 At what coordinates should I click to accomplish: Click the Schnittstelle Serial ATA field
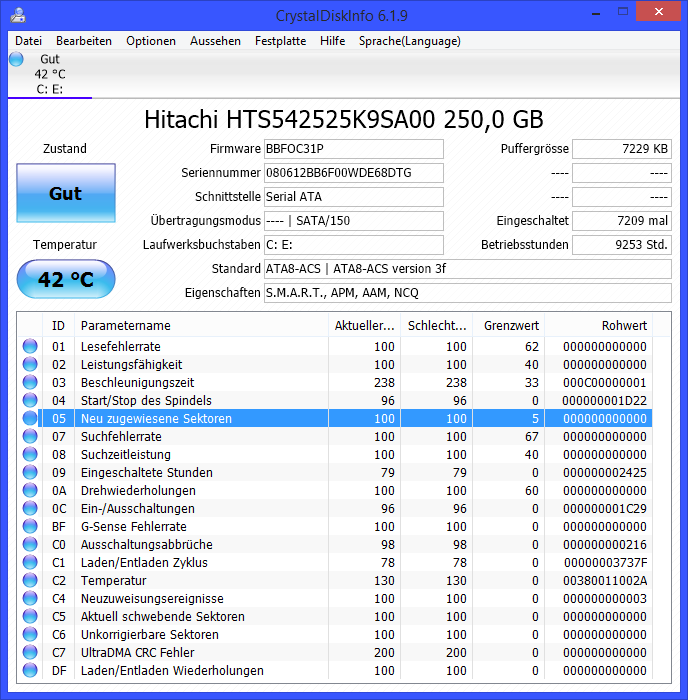click(354, 197)
